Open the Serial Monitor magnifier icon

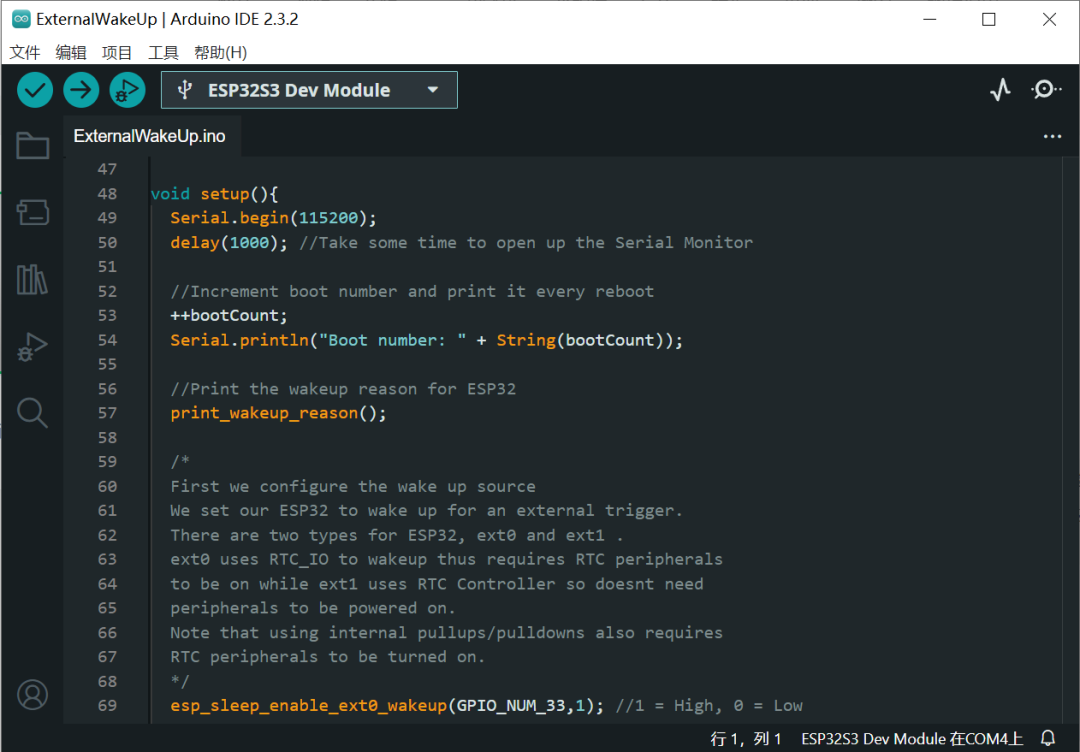[1046, 90]
